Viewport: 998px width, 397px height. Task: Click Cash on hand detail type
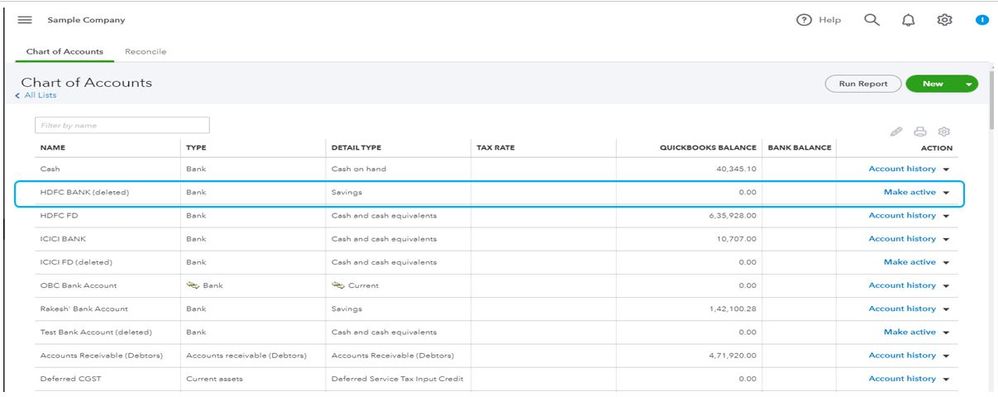[359, 169]
